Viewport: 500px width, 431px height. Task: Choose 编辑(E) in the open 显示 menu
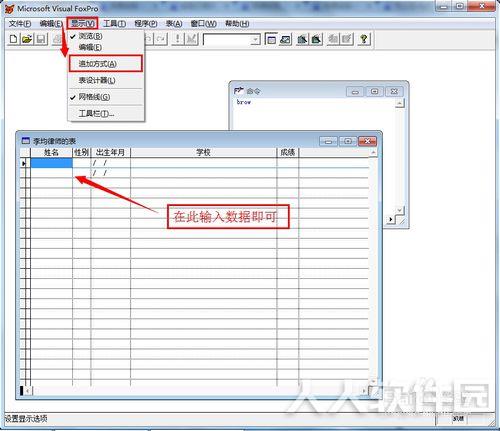(90, 47)
